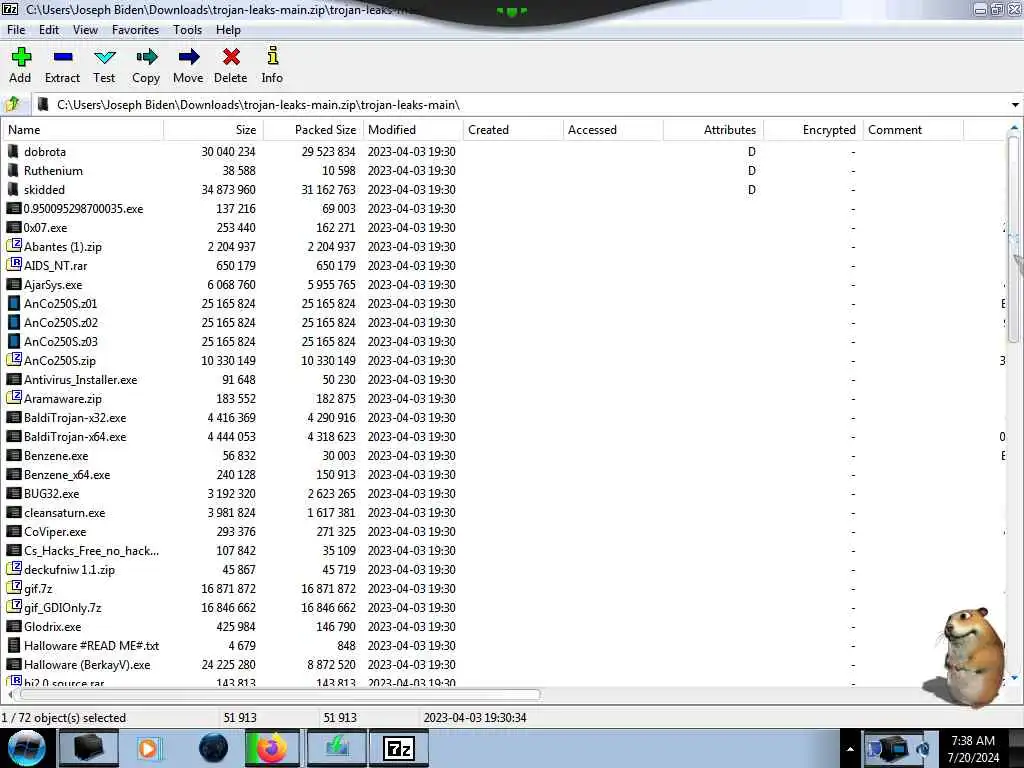This screenshot has width=1024, height=768.
Task: Open the View menu
Action: pos(85,30)
